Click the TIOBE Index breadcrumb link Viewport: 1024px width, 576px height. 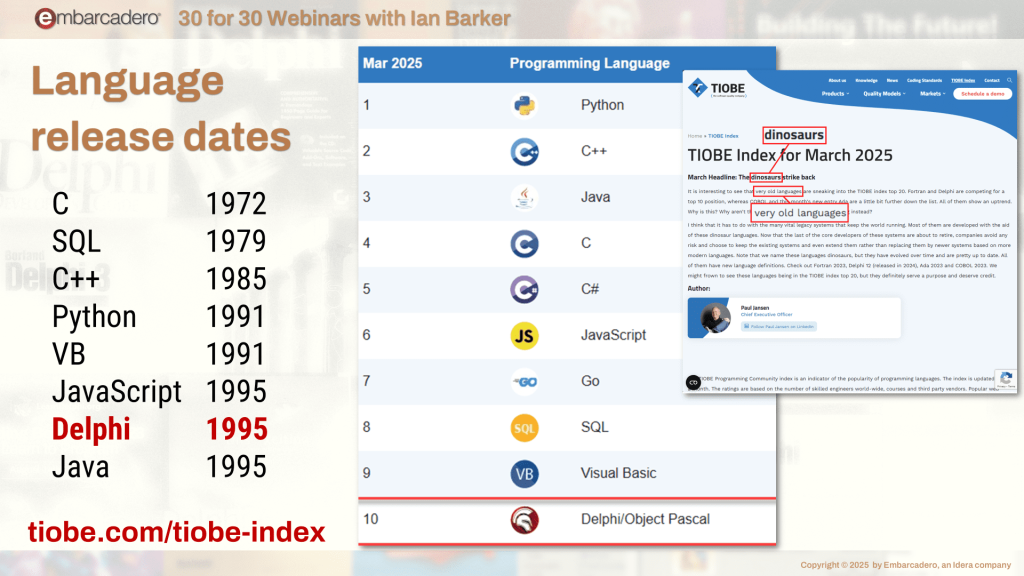pos(723,136)
